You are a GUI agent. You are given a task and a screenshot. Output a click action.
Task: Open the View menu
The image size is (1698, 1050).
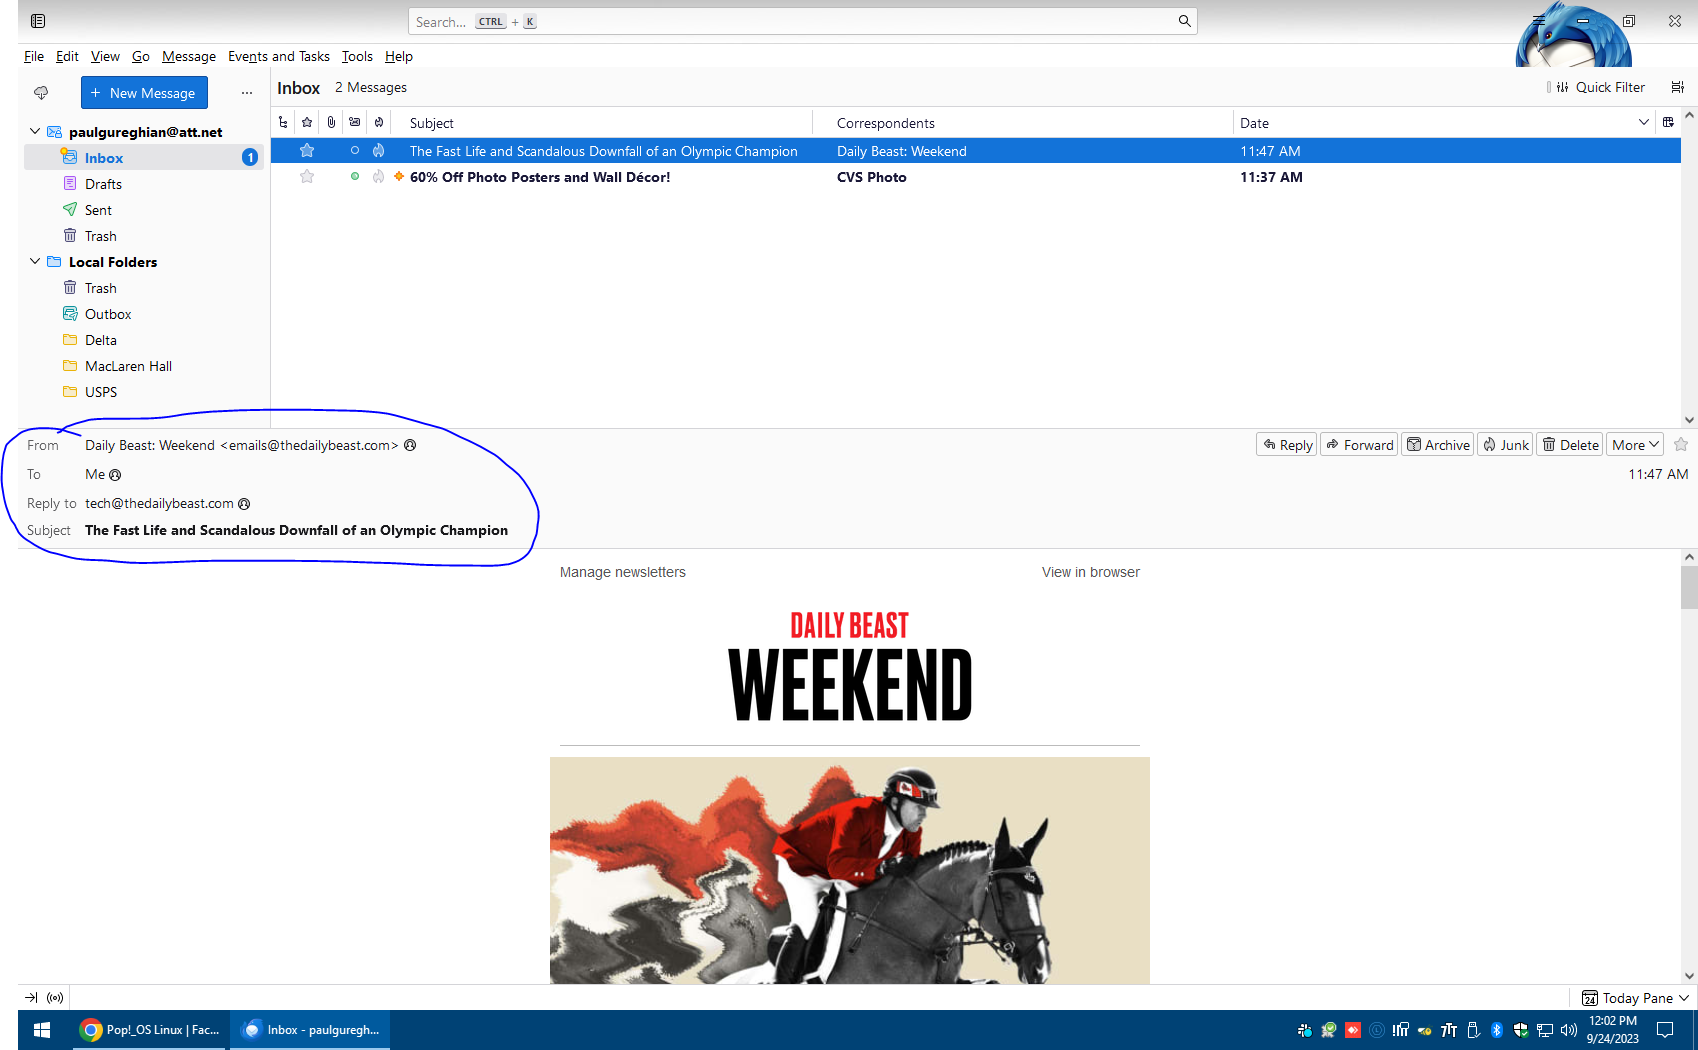(105, 56)
